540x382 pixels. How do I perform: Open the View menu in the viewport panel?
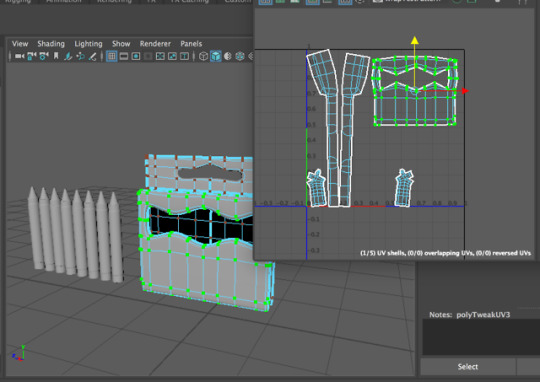[x=20, y=44]
